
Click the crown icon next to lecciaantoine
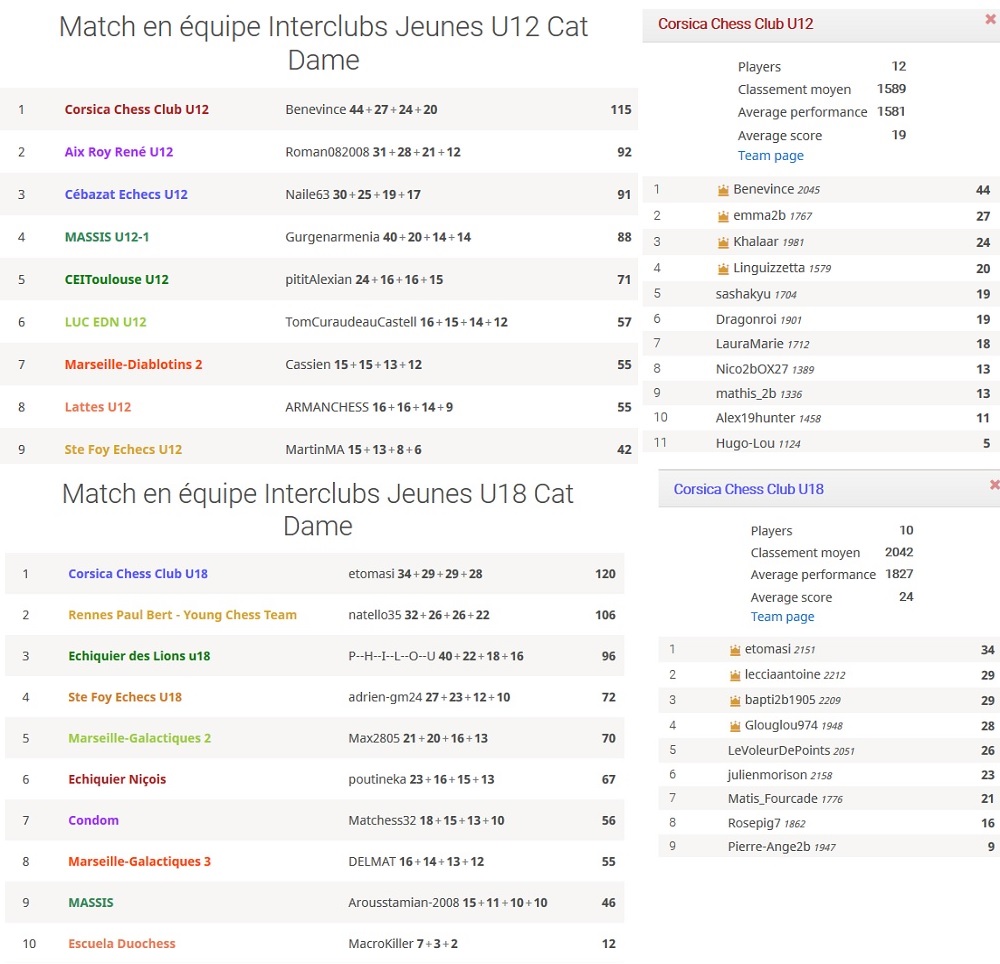pos(735,675)
